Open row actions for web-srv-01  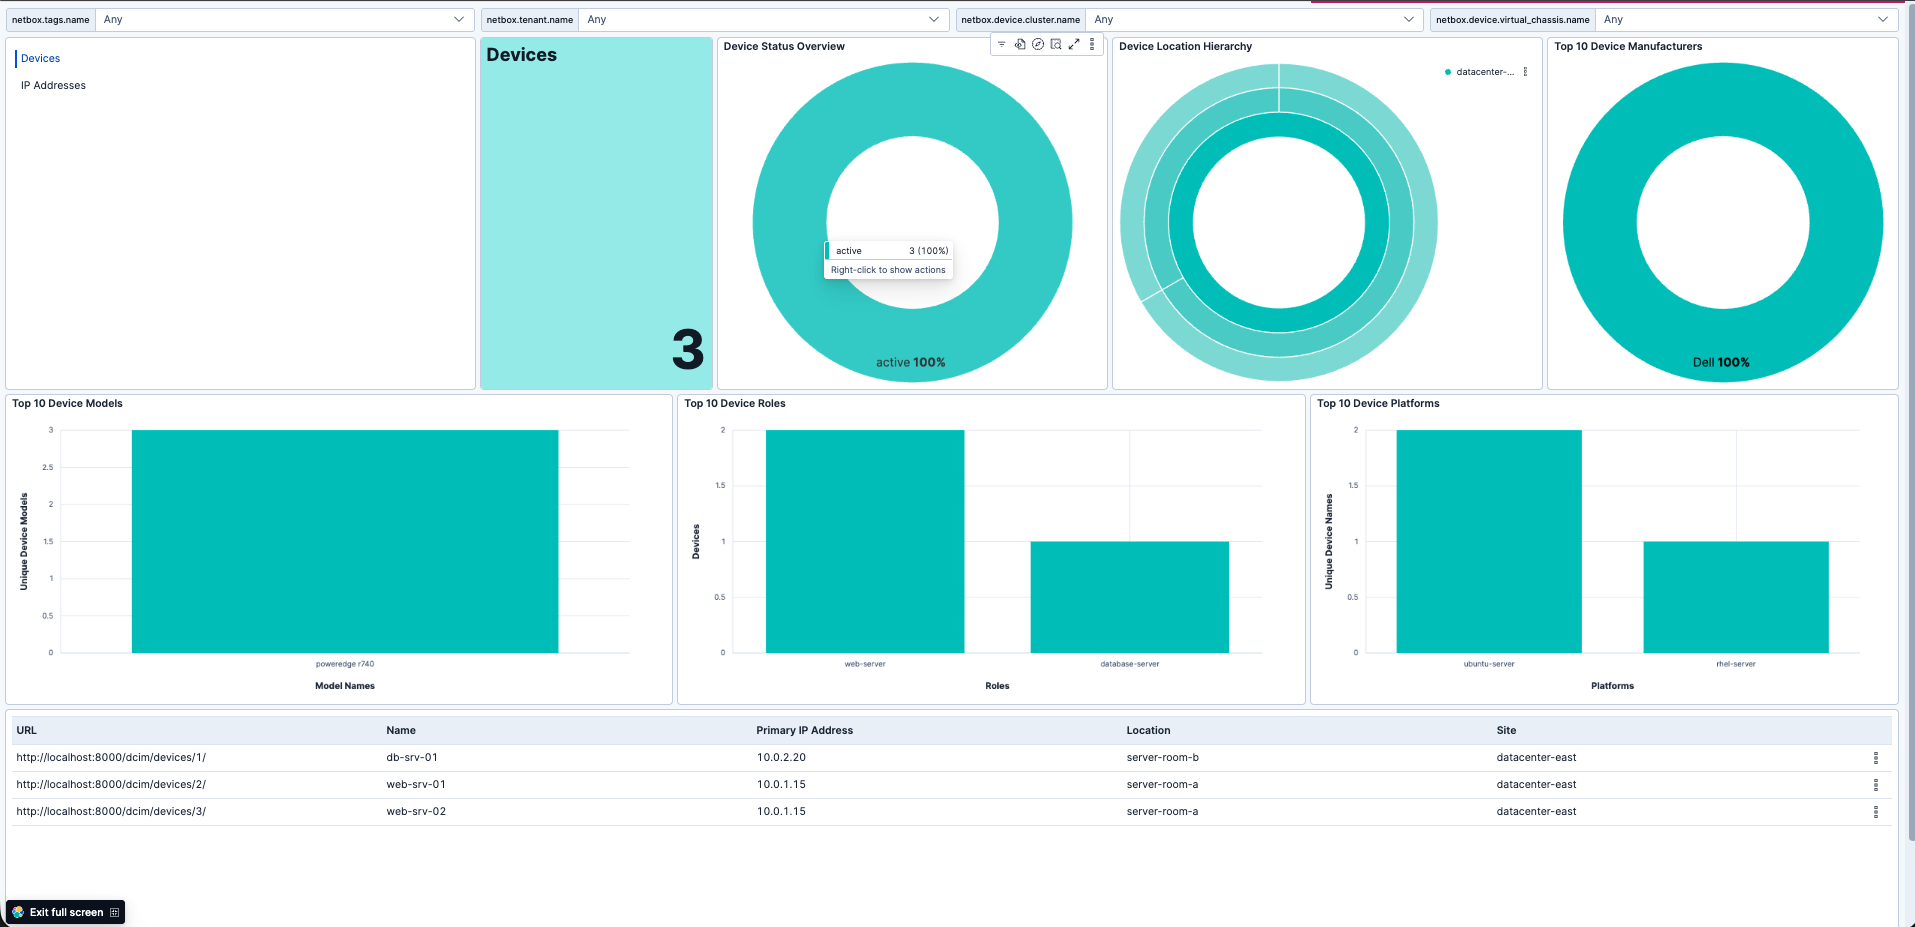coord(1875,785)
